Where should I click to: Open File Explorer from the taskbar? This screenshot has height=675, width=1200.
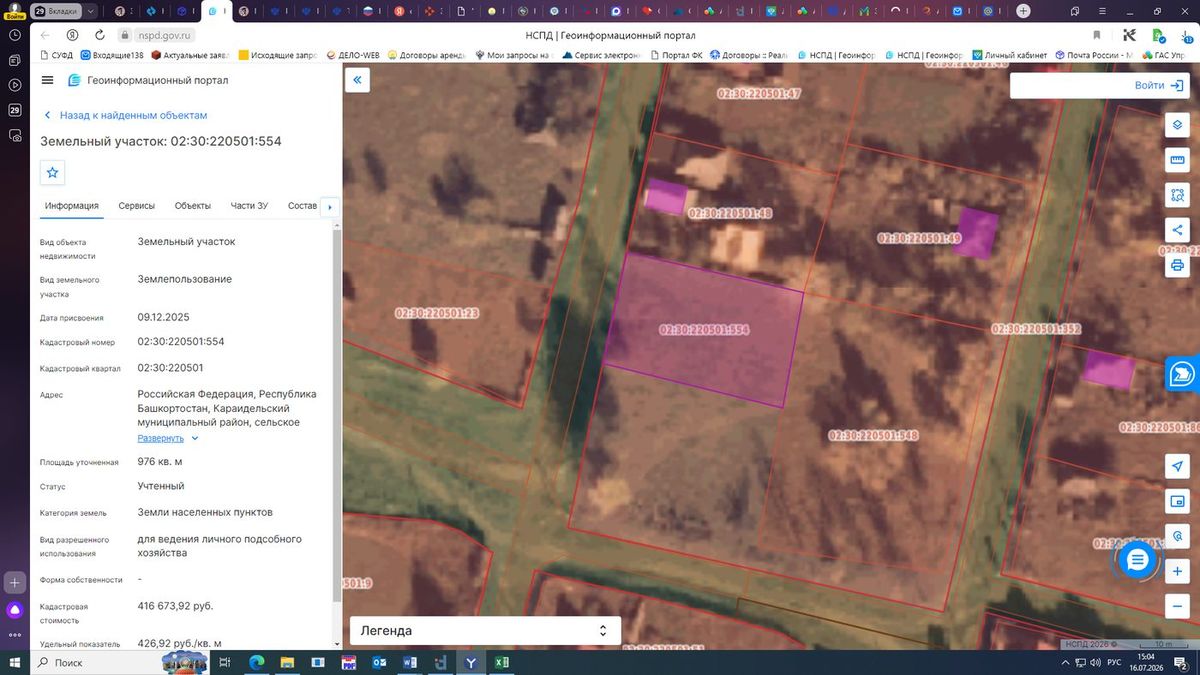pos(287,662)
